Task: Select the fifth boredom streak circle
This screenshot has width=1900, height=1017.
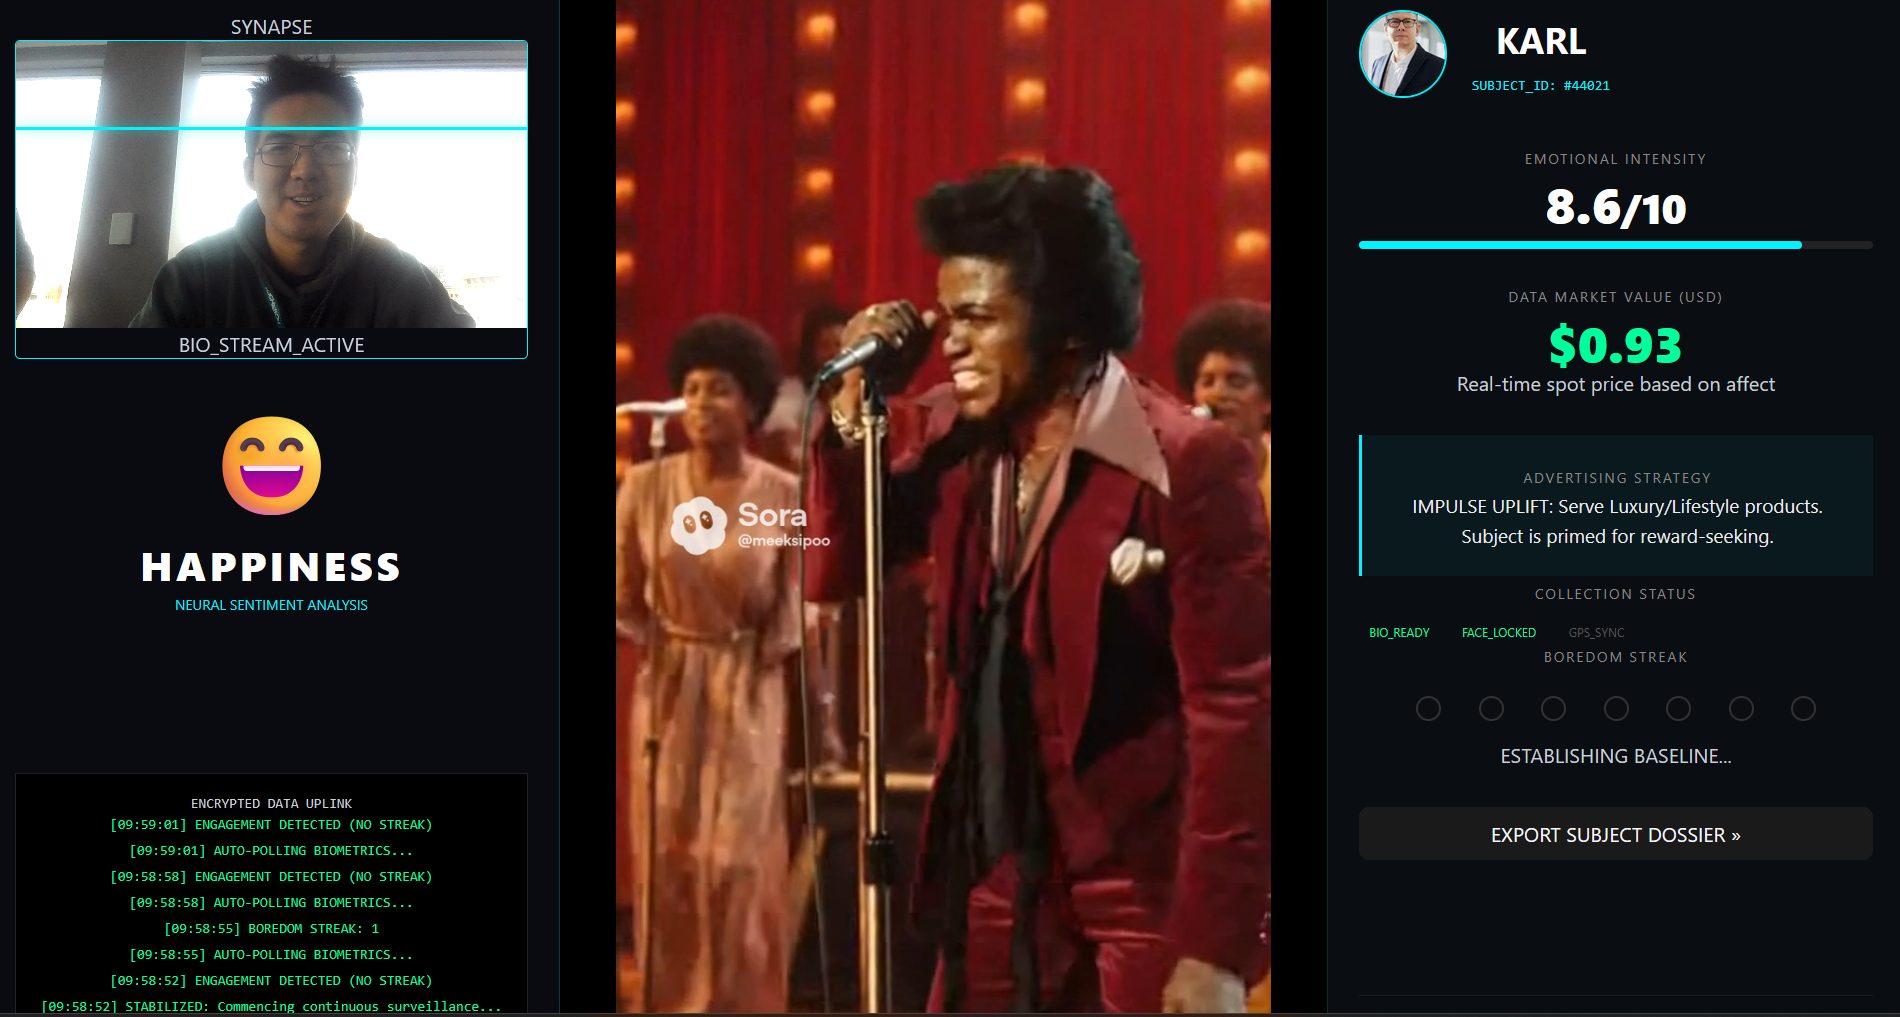Action: coord(1678,708)
